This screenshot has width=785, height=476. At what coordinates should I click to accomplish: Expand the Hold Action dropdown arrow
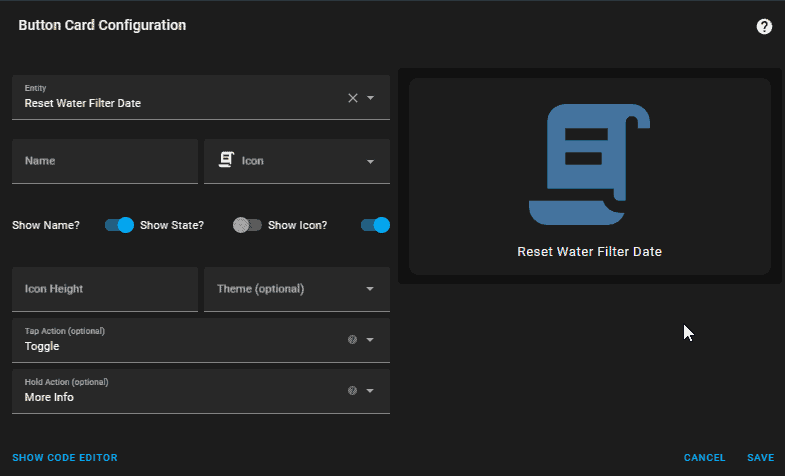coord(370,390)
